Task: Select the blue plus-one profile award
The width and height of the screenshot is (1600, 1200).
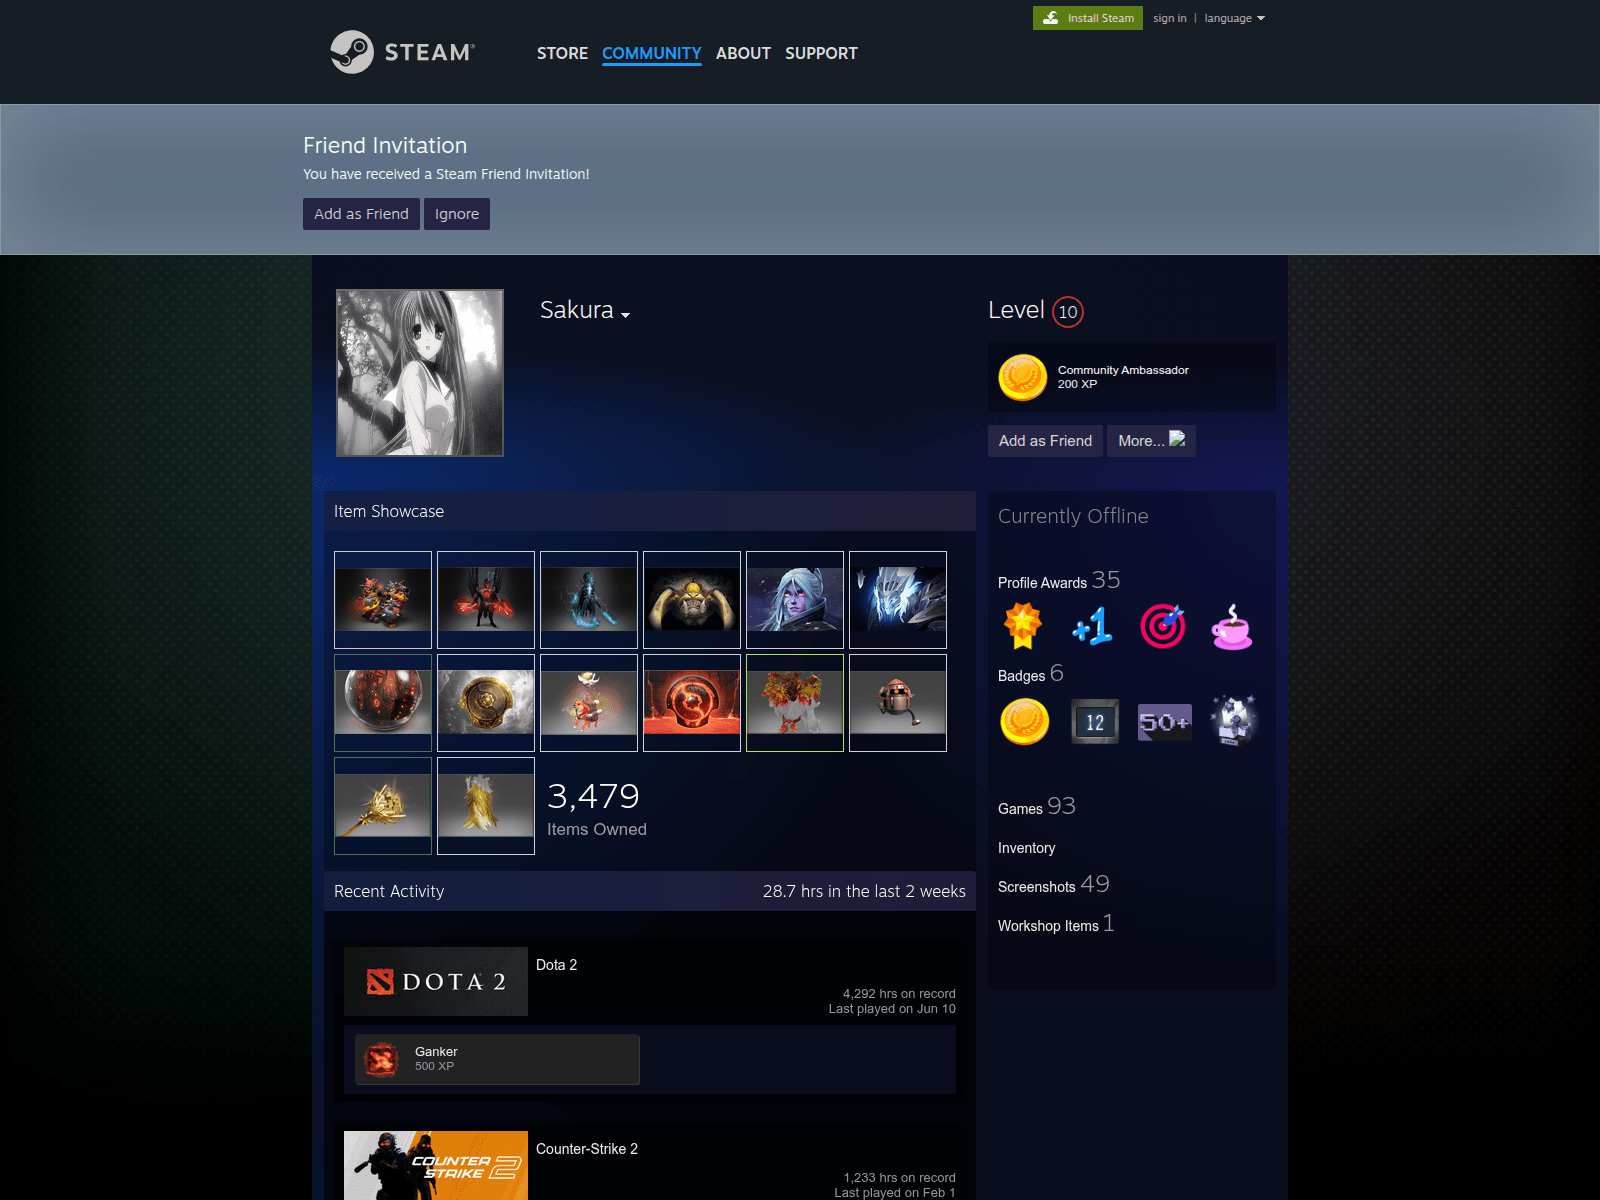Action: (1092, 626)
